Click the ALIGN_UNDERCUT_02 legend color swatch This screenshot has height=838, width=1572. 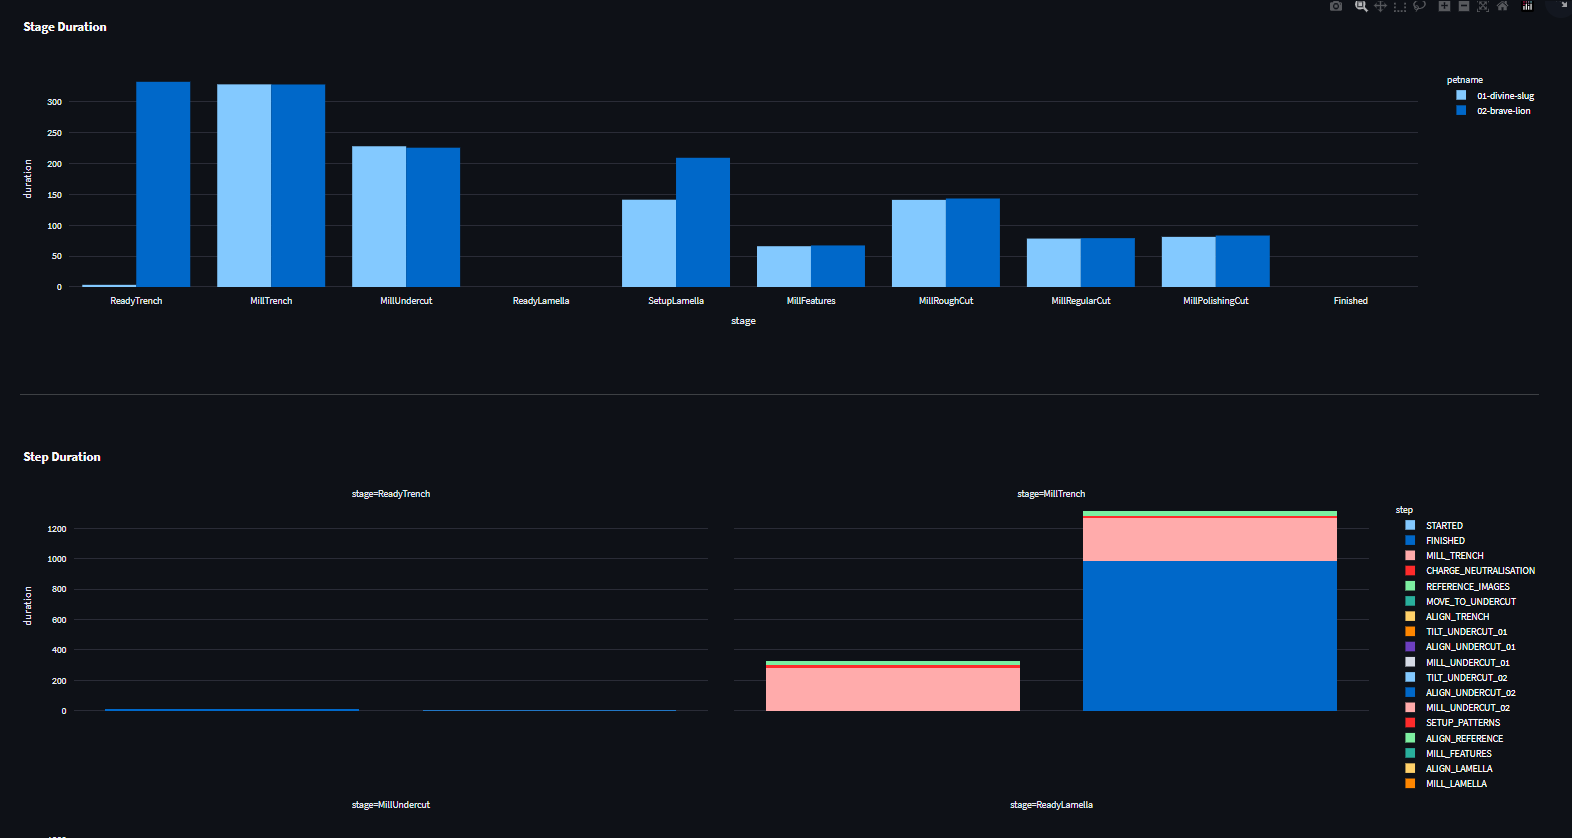click(x=1410, y=692)
